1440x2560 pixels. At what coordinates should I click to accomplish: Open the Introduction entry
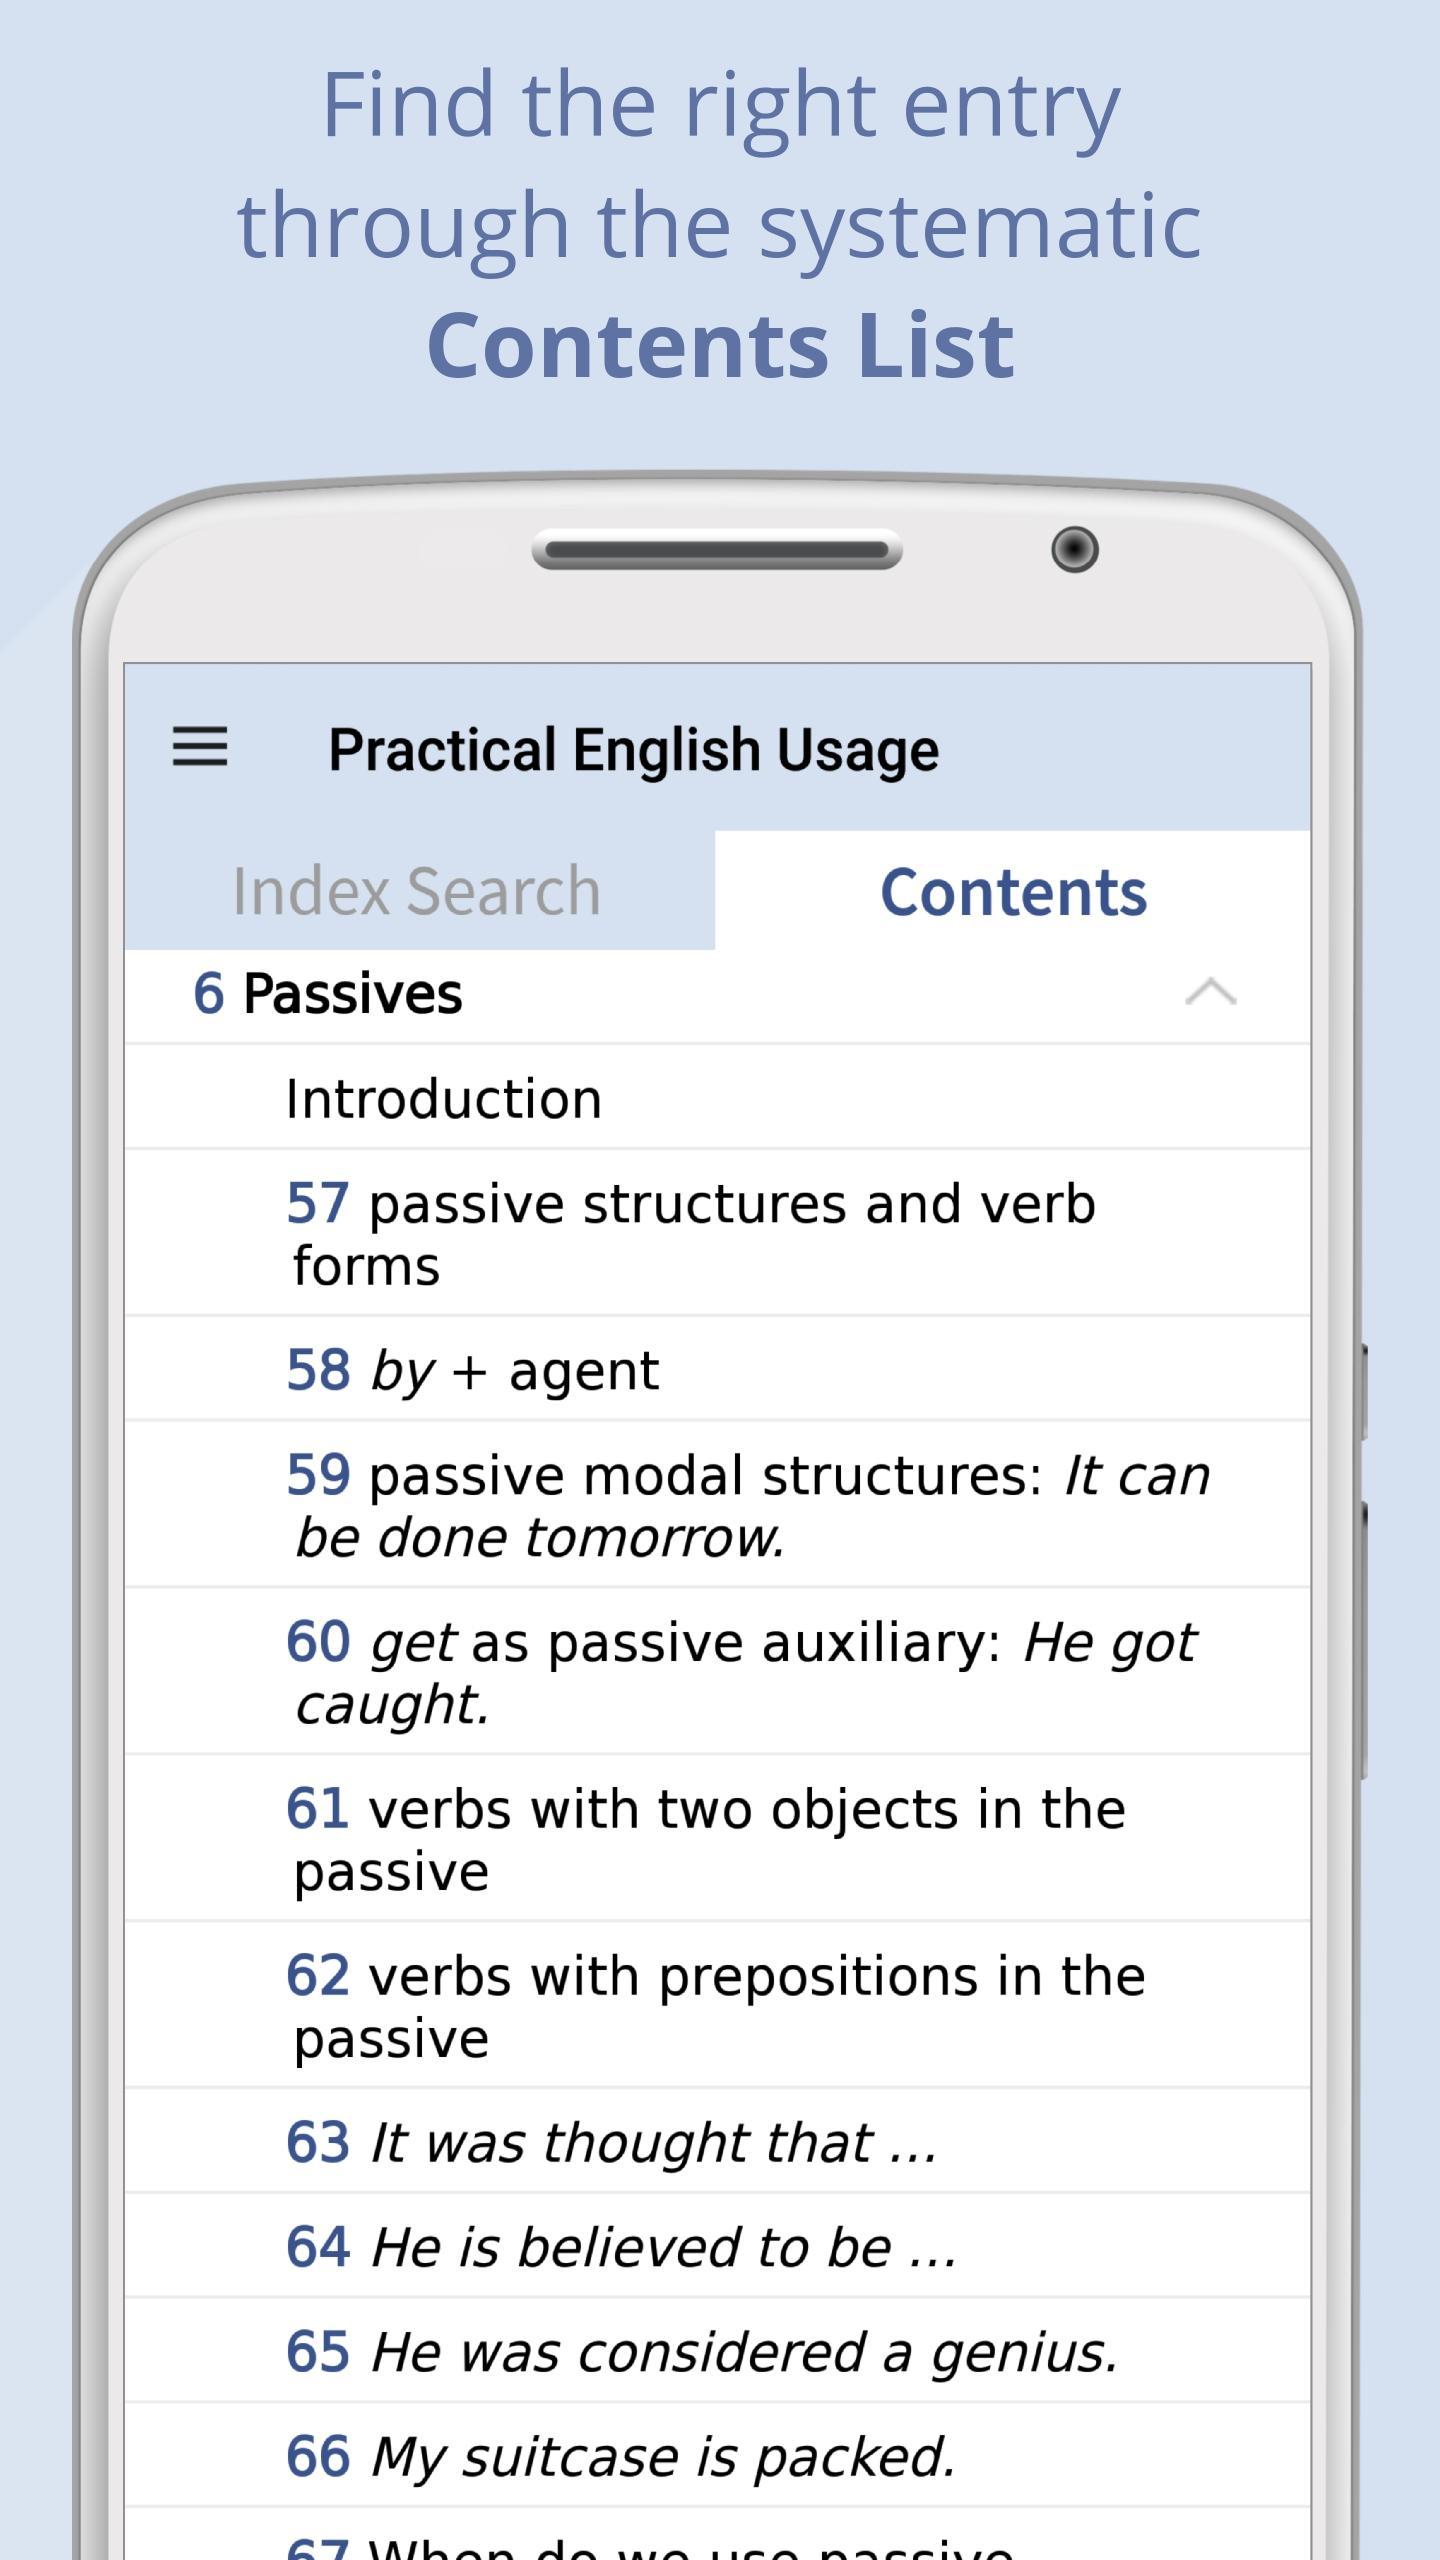coord(444,1099)
